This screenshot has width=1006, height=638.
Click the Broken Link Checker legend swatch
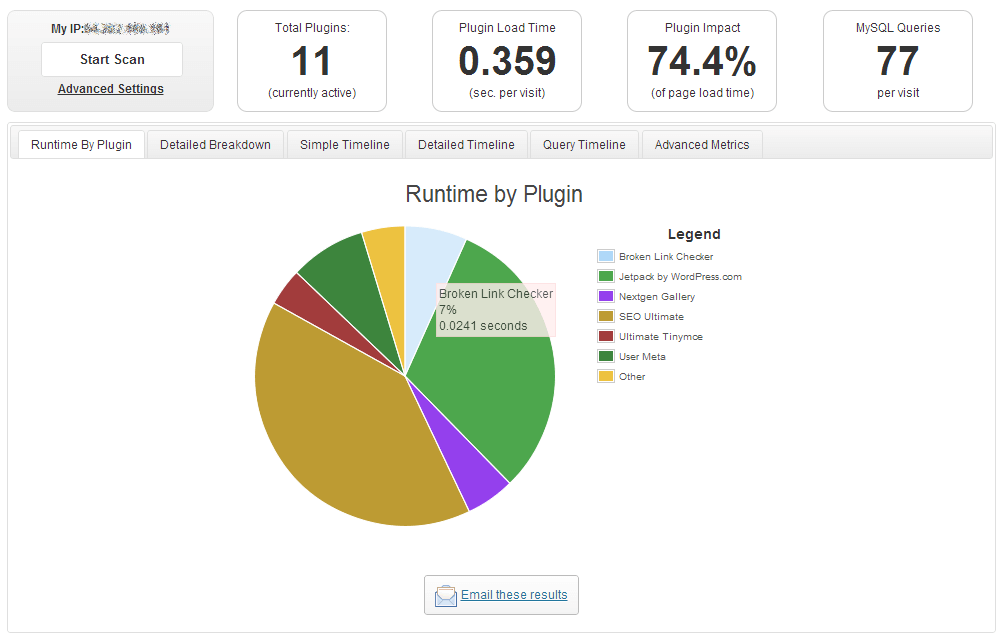604,256
